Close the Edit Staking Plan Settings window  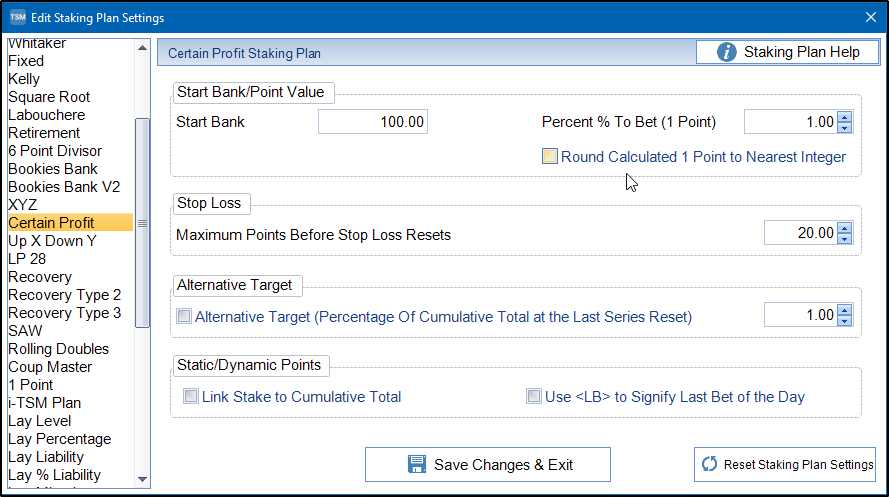(x=869, y=18)
